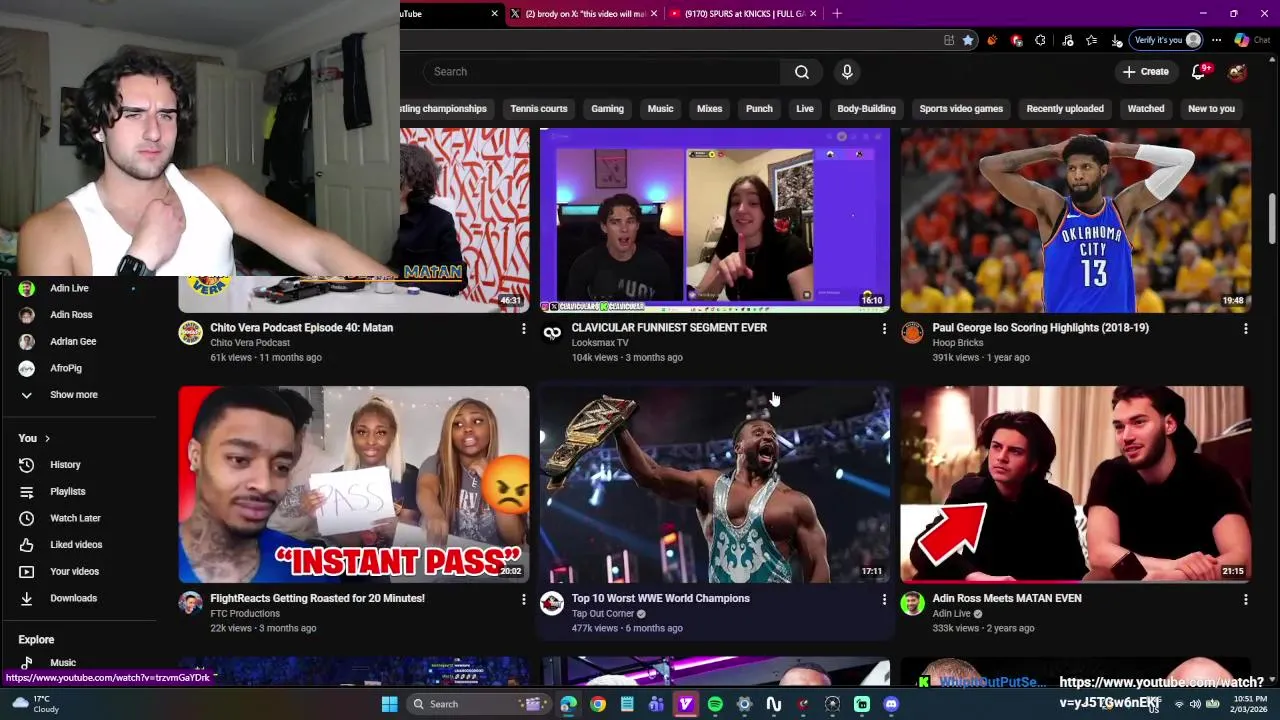Viewport: 1280px width, 720px height.
Task: Select the Music filter chip
Action: [660, 109]
